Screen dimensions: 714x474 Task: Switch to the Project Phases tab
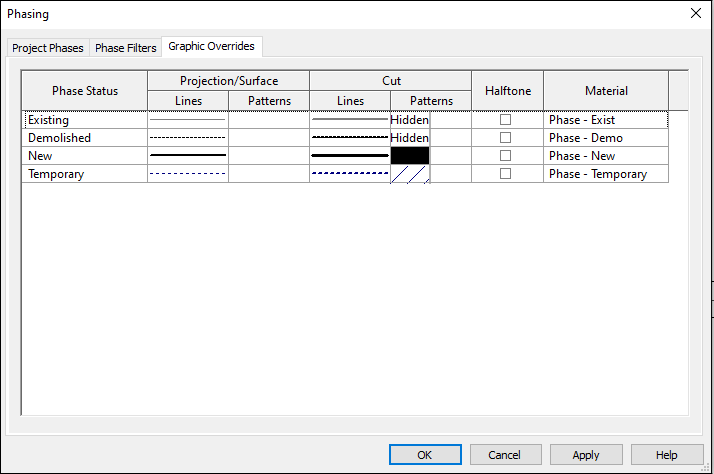48,48
